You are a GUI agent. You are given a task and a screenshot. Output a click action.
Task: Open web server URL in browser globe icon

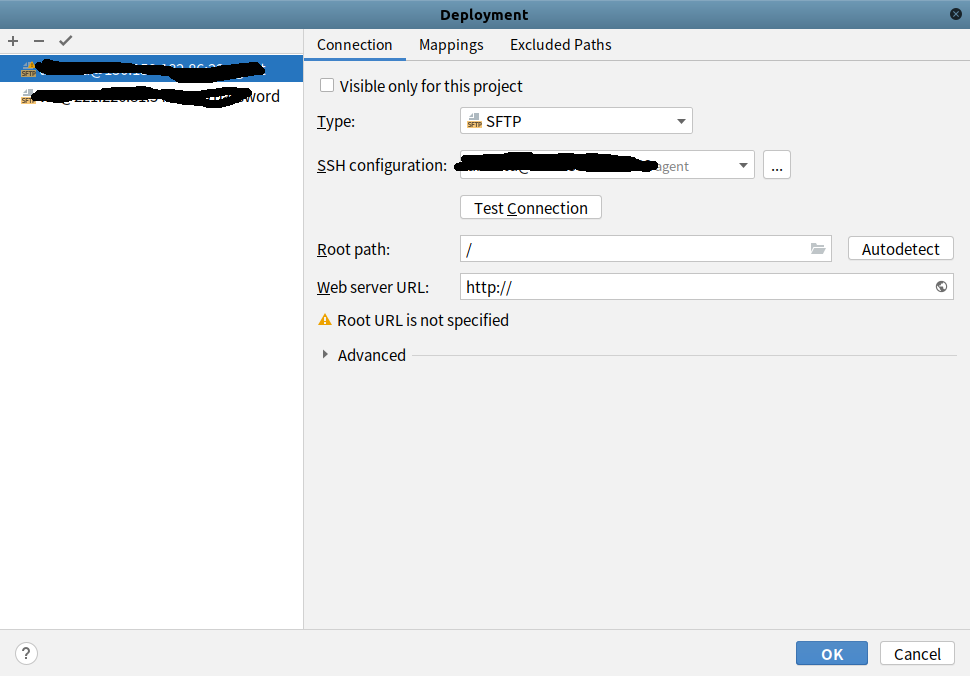(941, 287)
